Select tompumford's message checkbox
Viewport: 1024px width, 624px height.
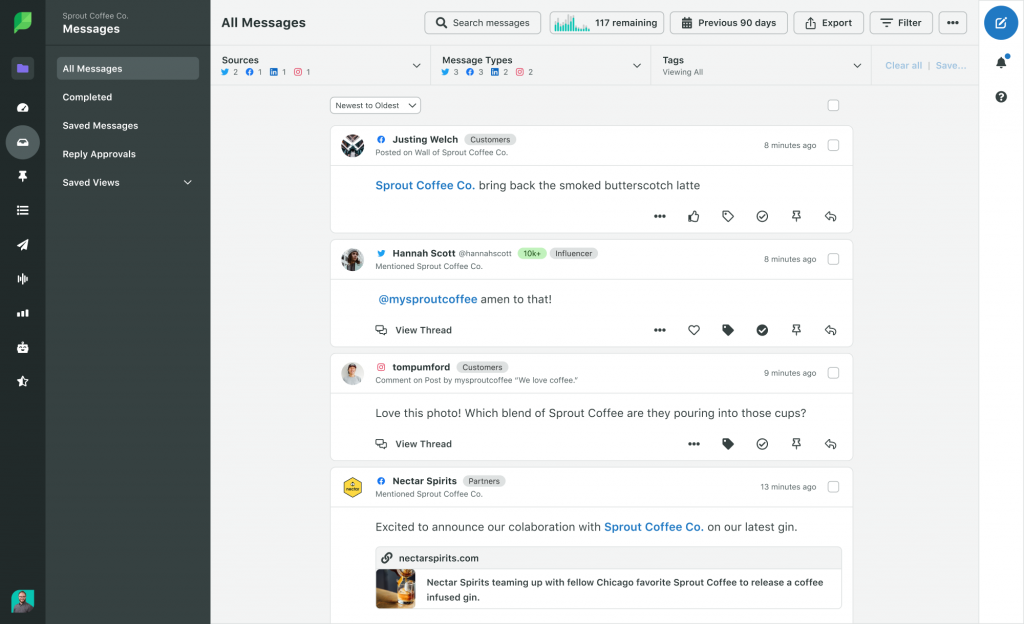[x=833, y=373]
